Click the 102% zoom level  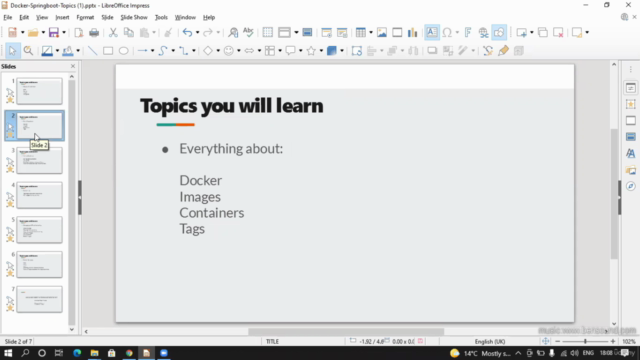pyautogui.click(x=629, y=341)
